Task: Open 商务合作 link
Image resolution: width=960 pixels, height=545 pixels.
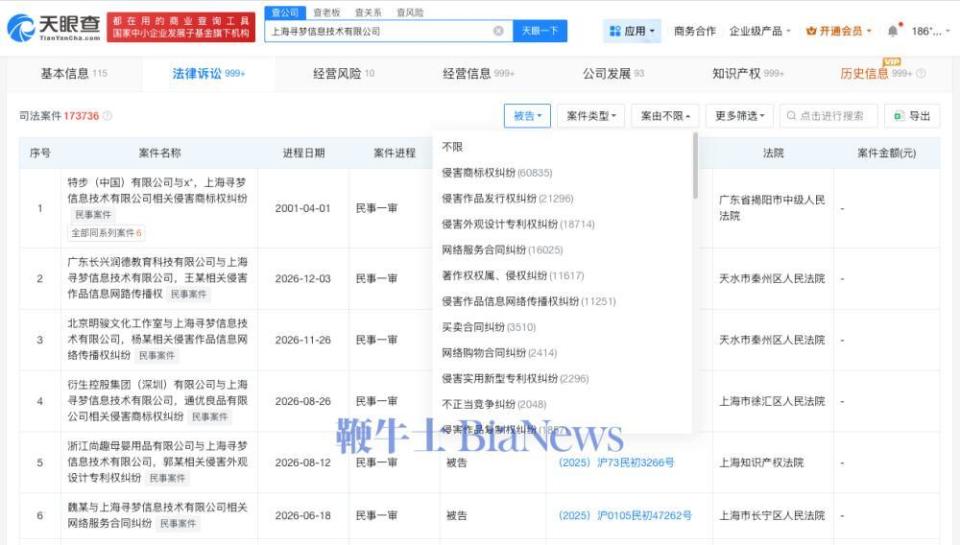Action: [x=694, y=31]
